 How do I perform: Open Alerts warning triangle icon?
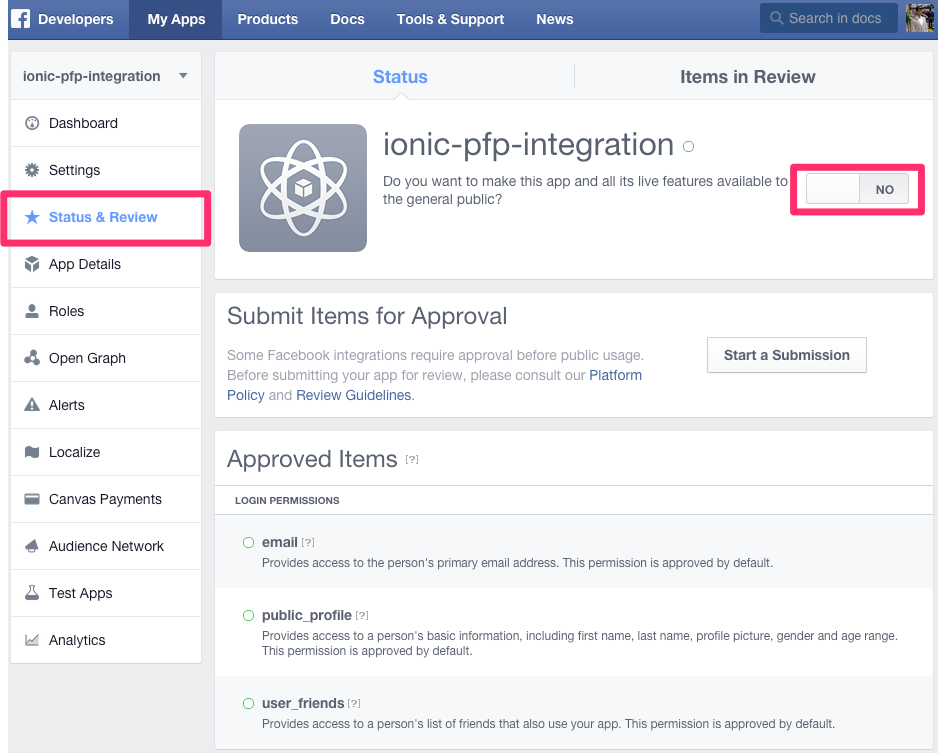[31, 405]
